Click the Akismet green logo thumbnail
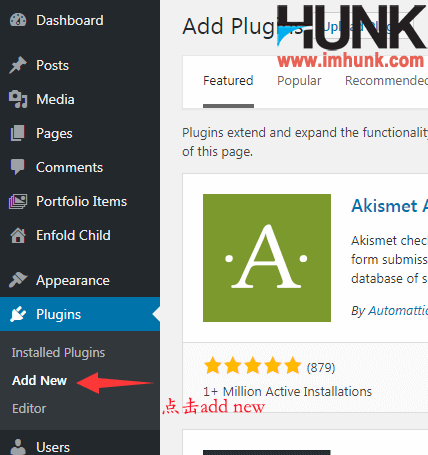Image resolution: width=428 pixels, height=455 pixels. 267,258
